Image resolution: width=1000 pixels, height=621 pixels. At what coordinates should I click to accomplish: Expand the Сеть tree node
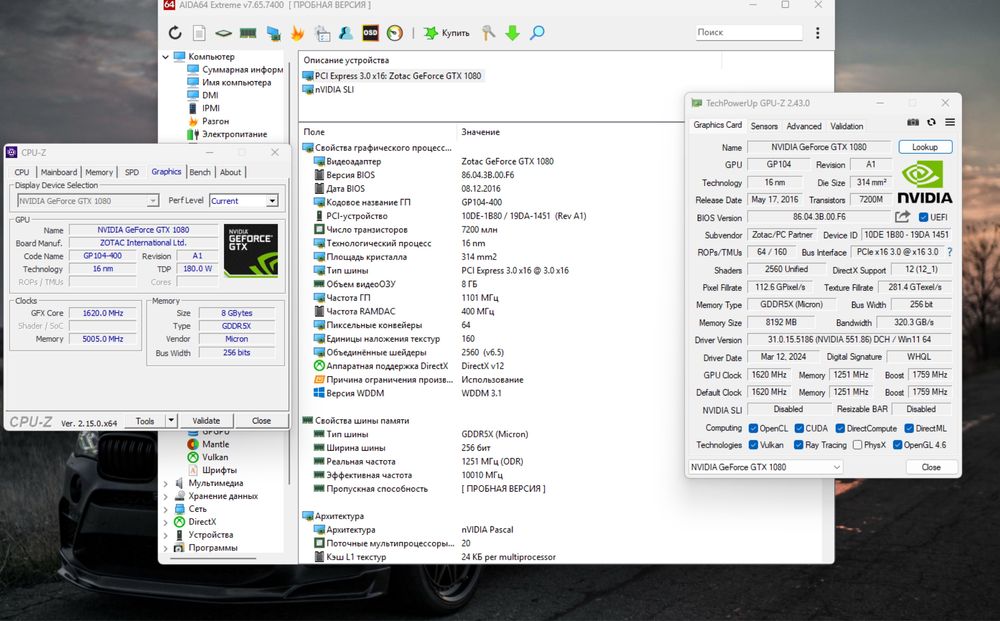tap(166, 509)
